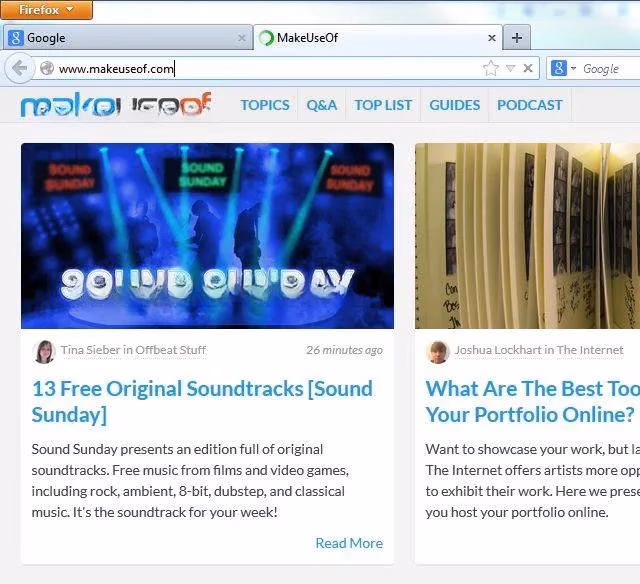The image size is (640, 584).
Task: Open the orange Firefox menu button
Action: pyautogui.click(x=47, y=10)
